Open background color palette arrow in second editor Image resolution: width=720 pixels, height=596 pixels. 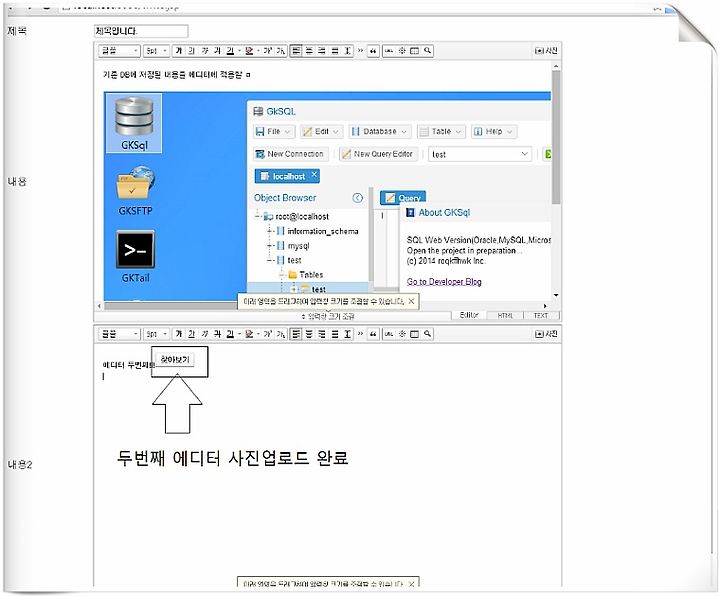pos(259,334)
